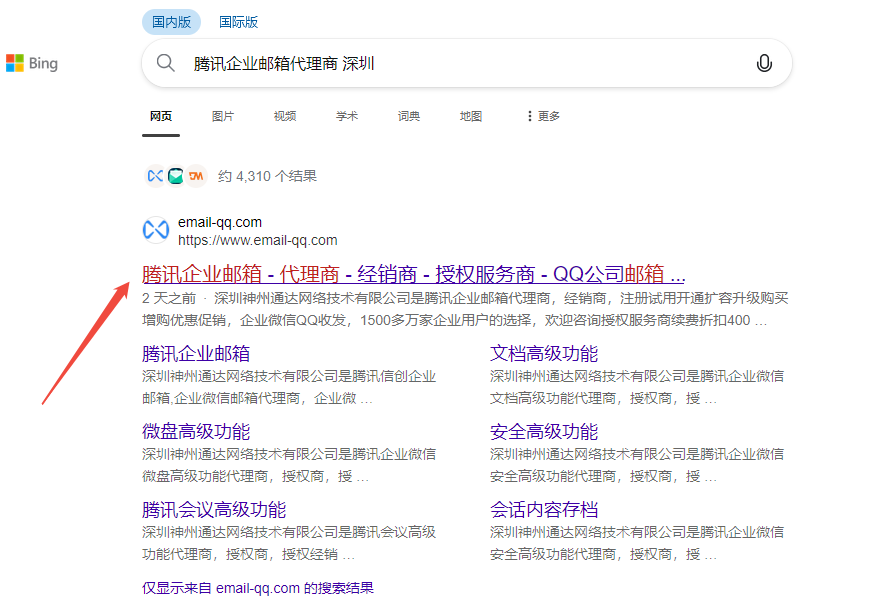Screen dimensions: 888x616
Task: Open the 图片 tab
Action: click(x=223, y=116)
